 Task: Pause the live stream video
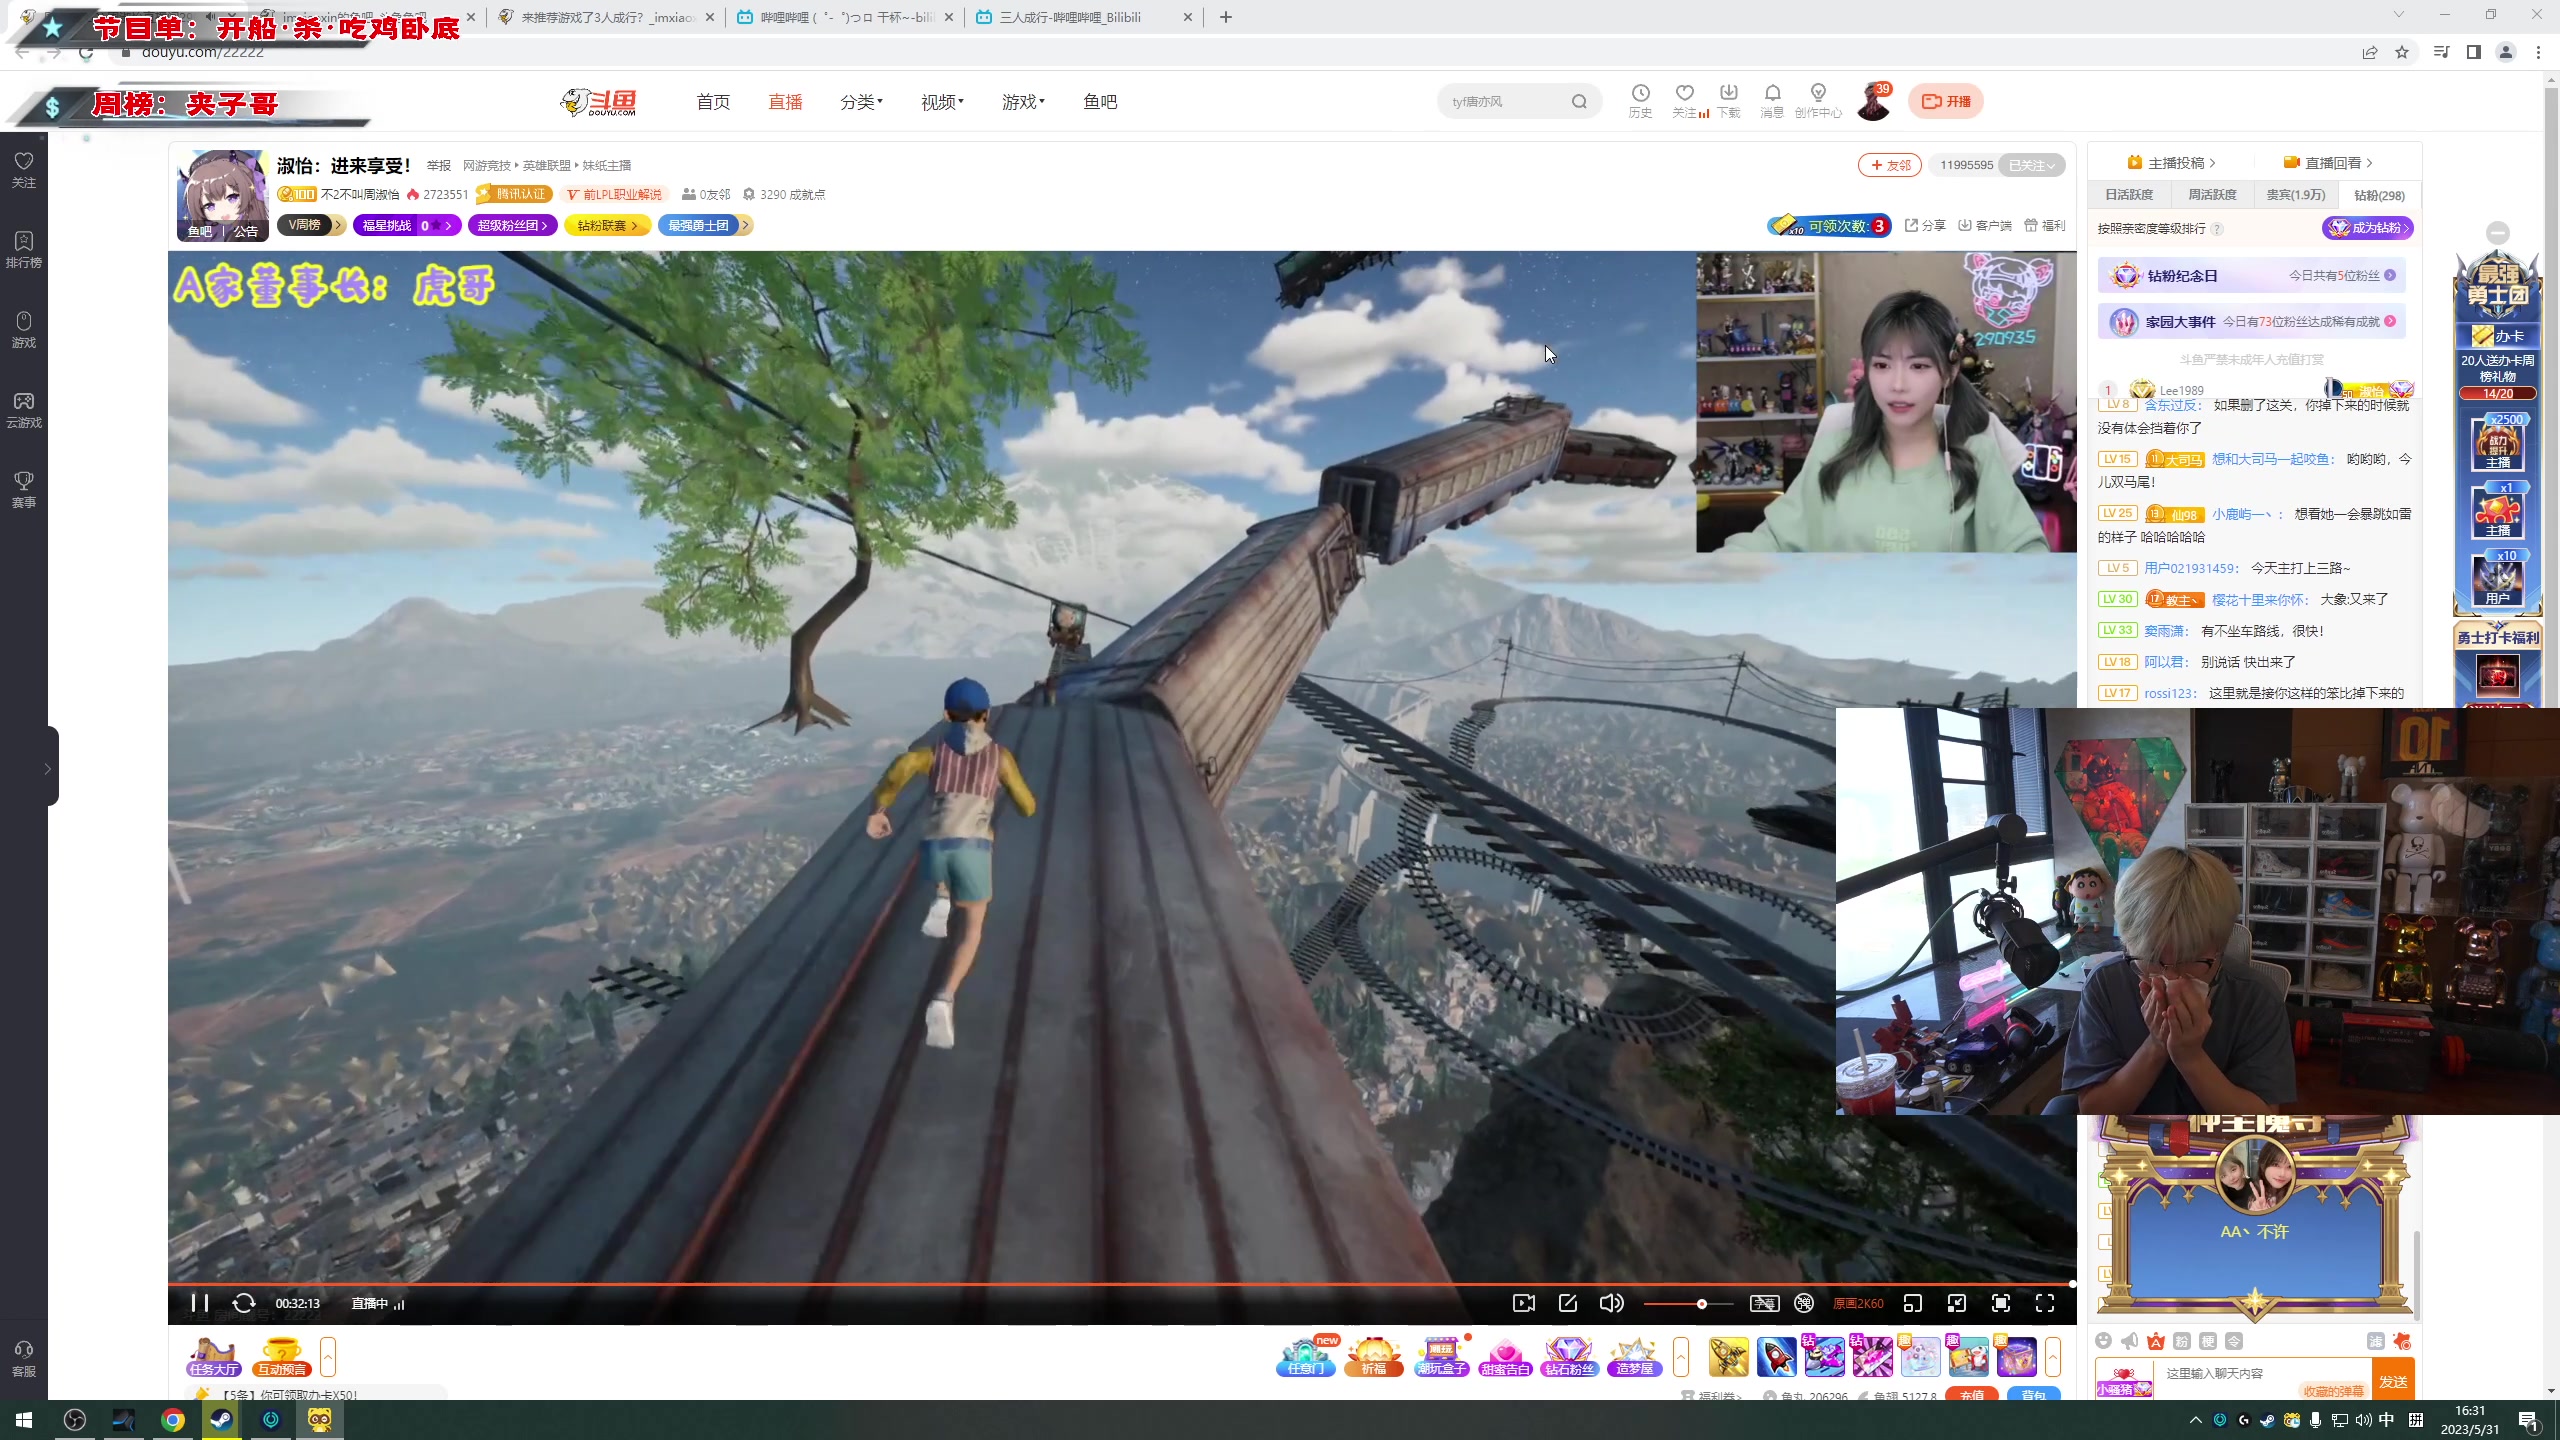pos(199,1303)
